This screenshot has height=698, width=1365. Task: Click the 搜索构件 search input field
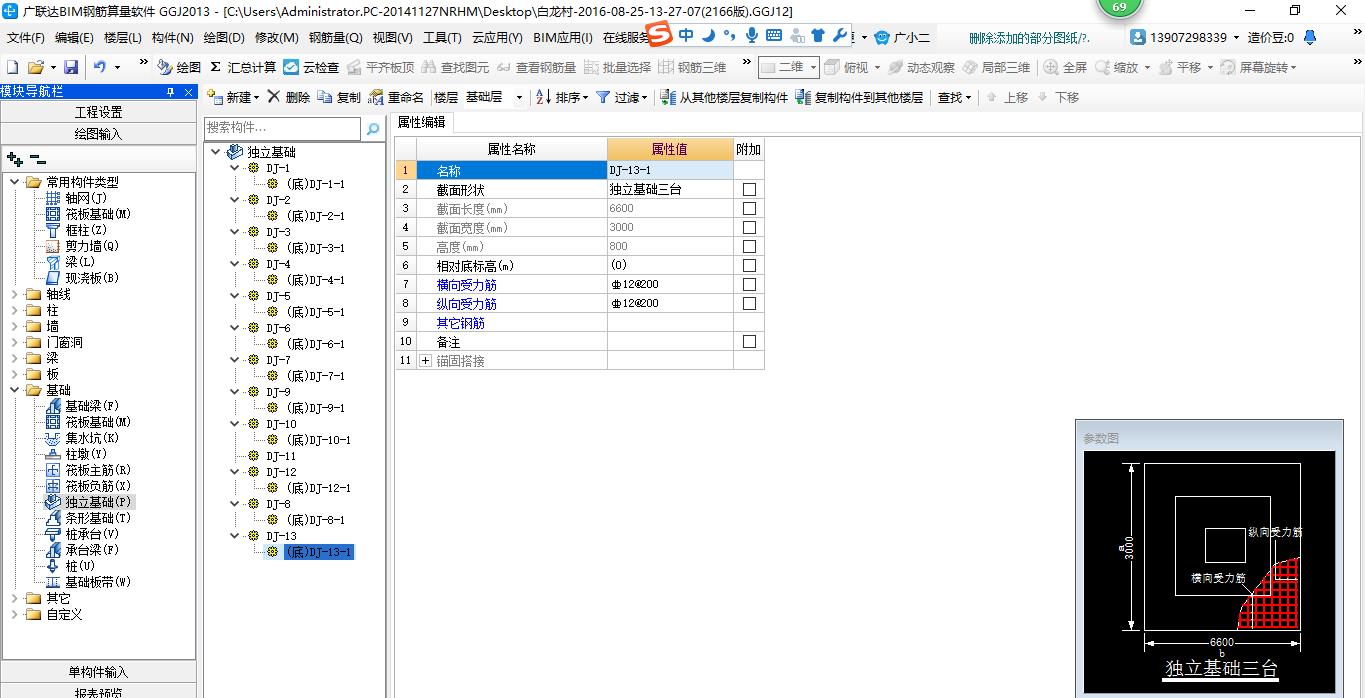(282, 128)
